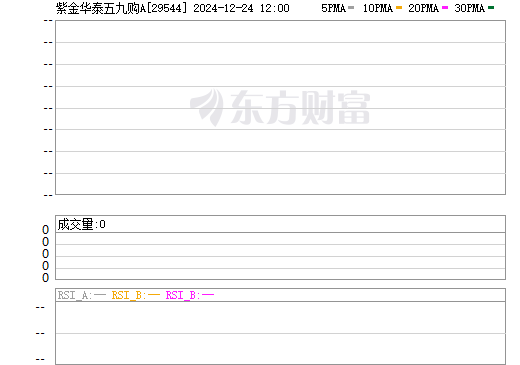Click the 东方财富 watermark logo icon
This screenshot has height=365, width=520.
point(207,107)
